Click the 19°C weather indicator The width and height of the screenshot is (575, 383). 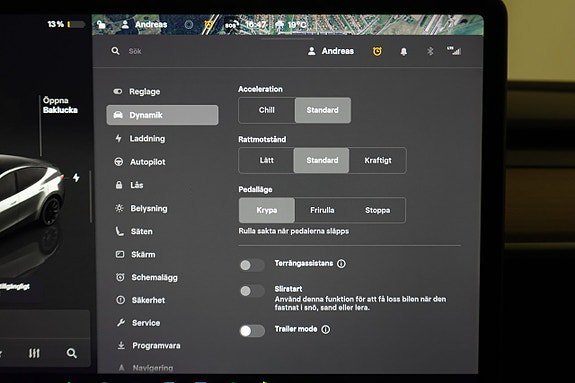(x=291, y=25)
